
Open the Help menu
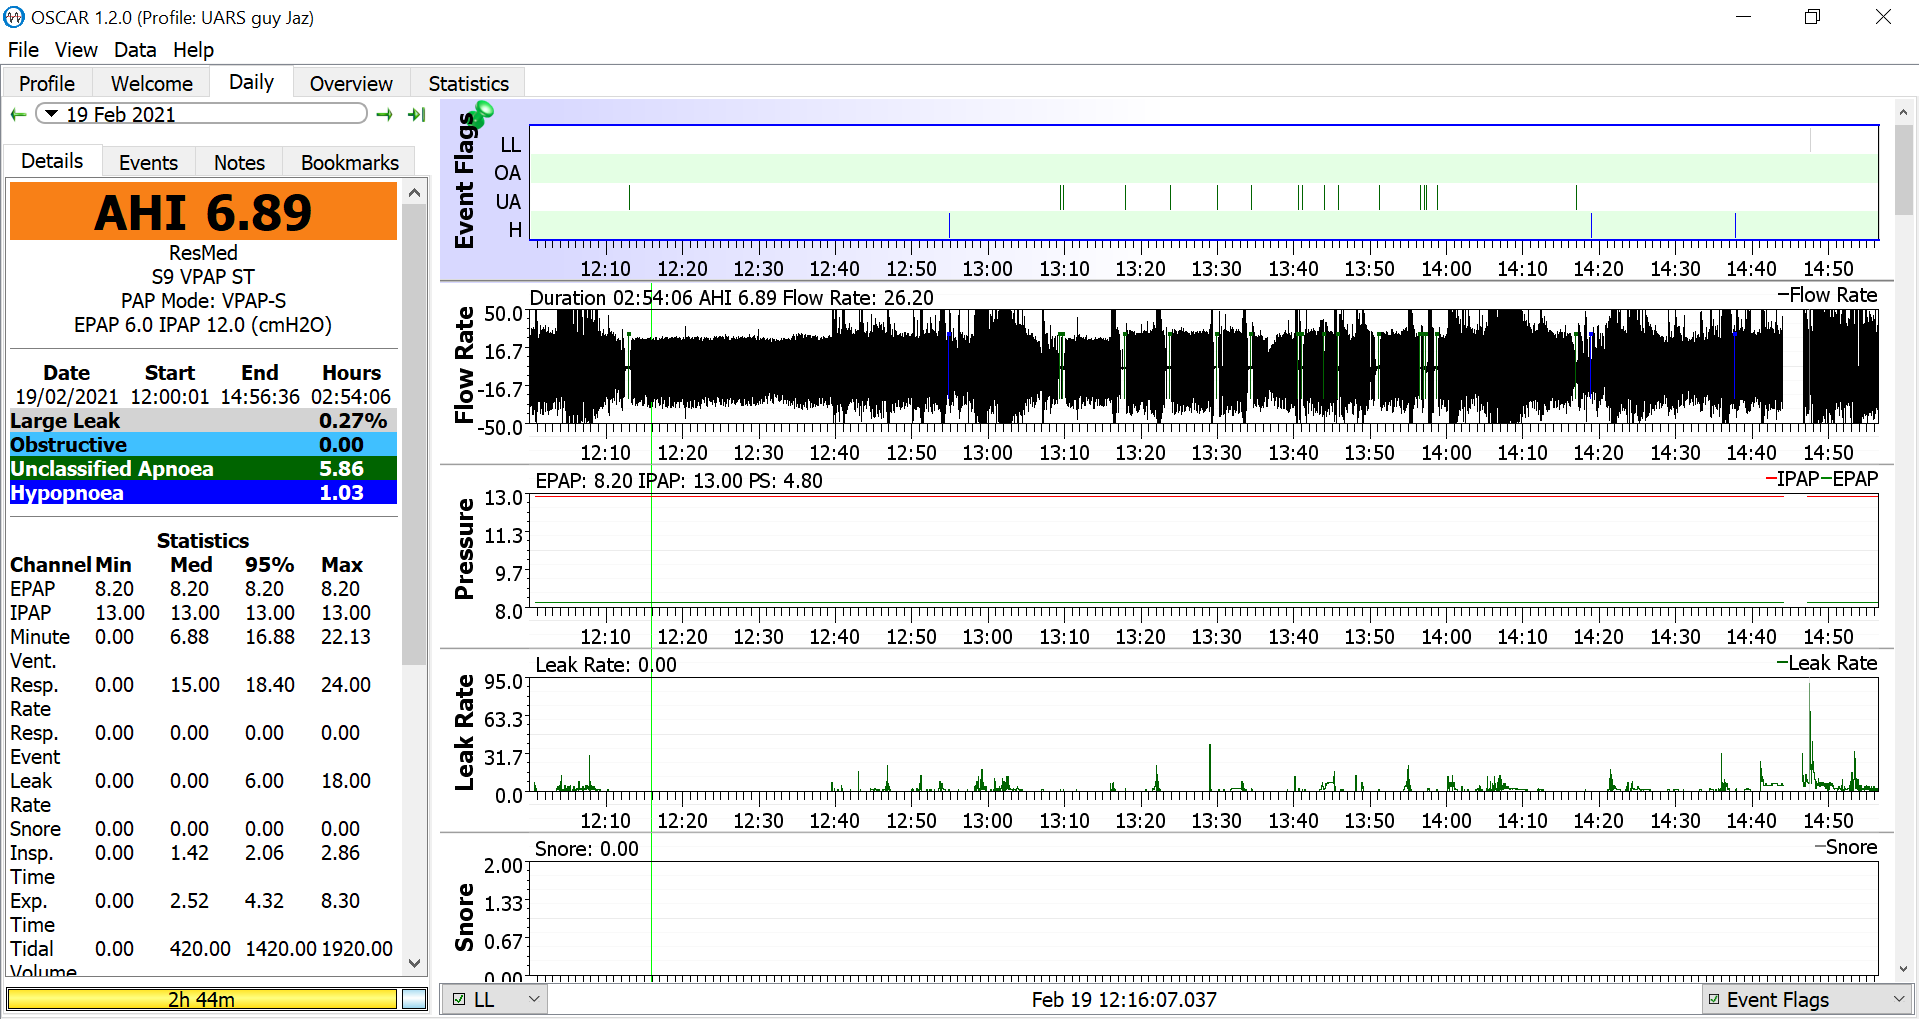click(x=193, y=50)
